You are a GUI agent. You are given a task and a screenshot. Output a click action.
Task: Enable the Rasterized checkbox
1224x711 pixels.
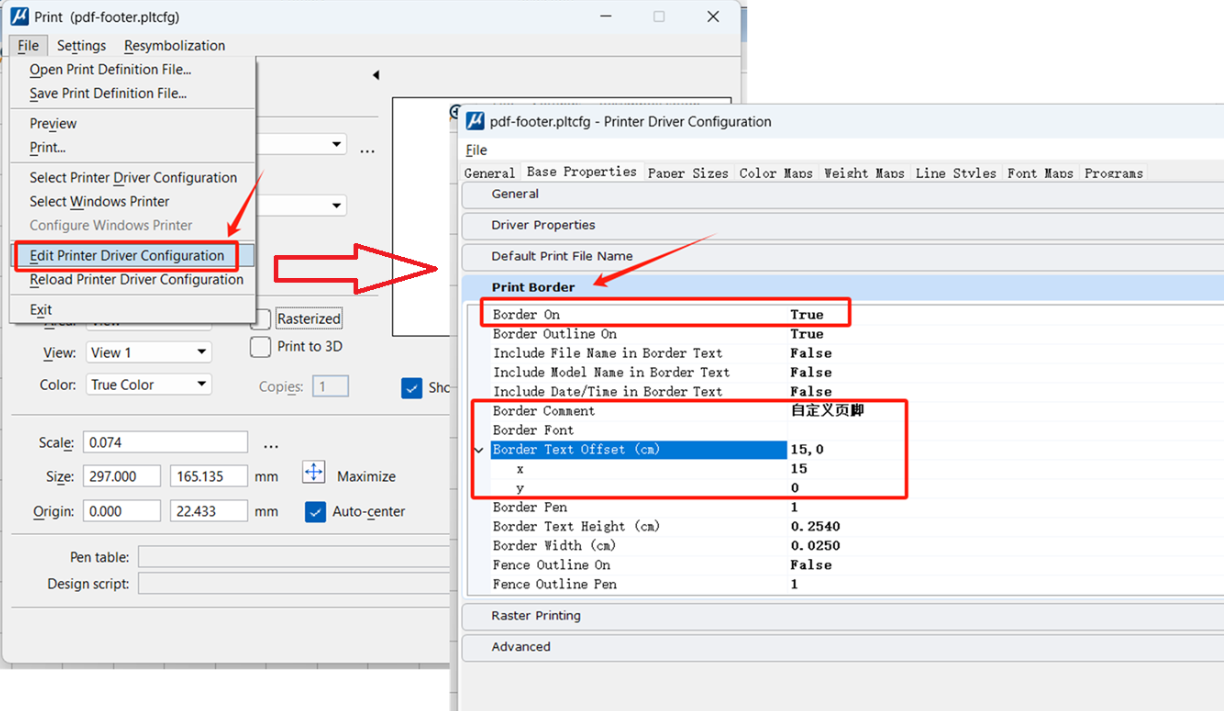[261, 319]
